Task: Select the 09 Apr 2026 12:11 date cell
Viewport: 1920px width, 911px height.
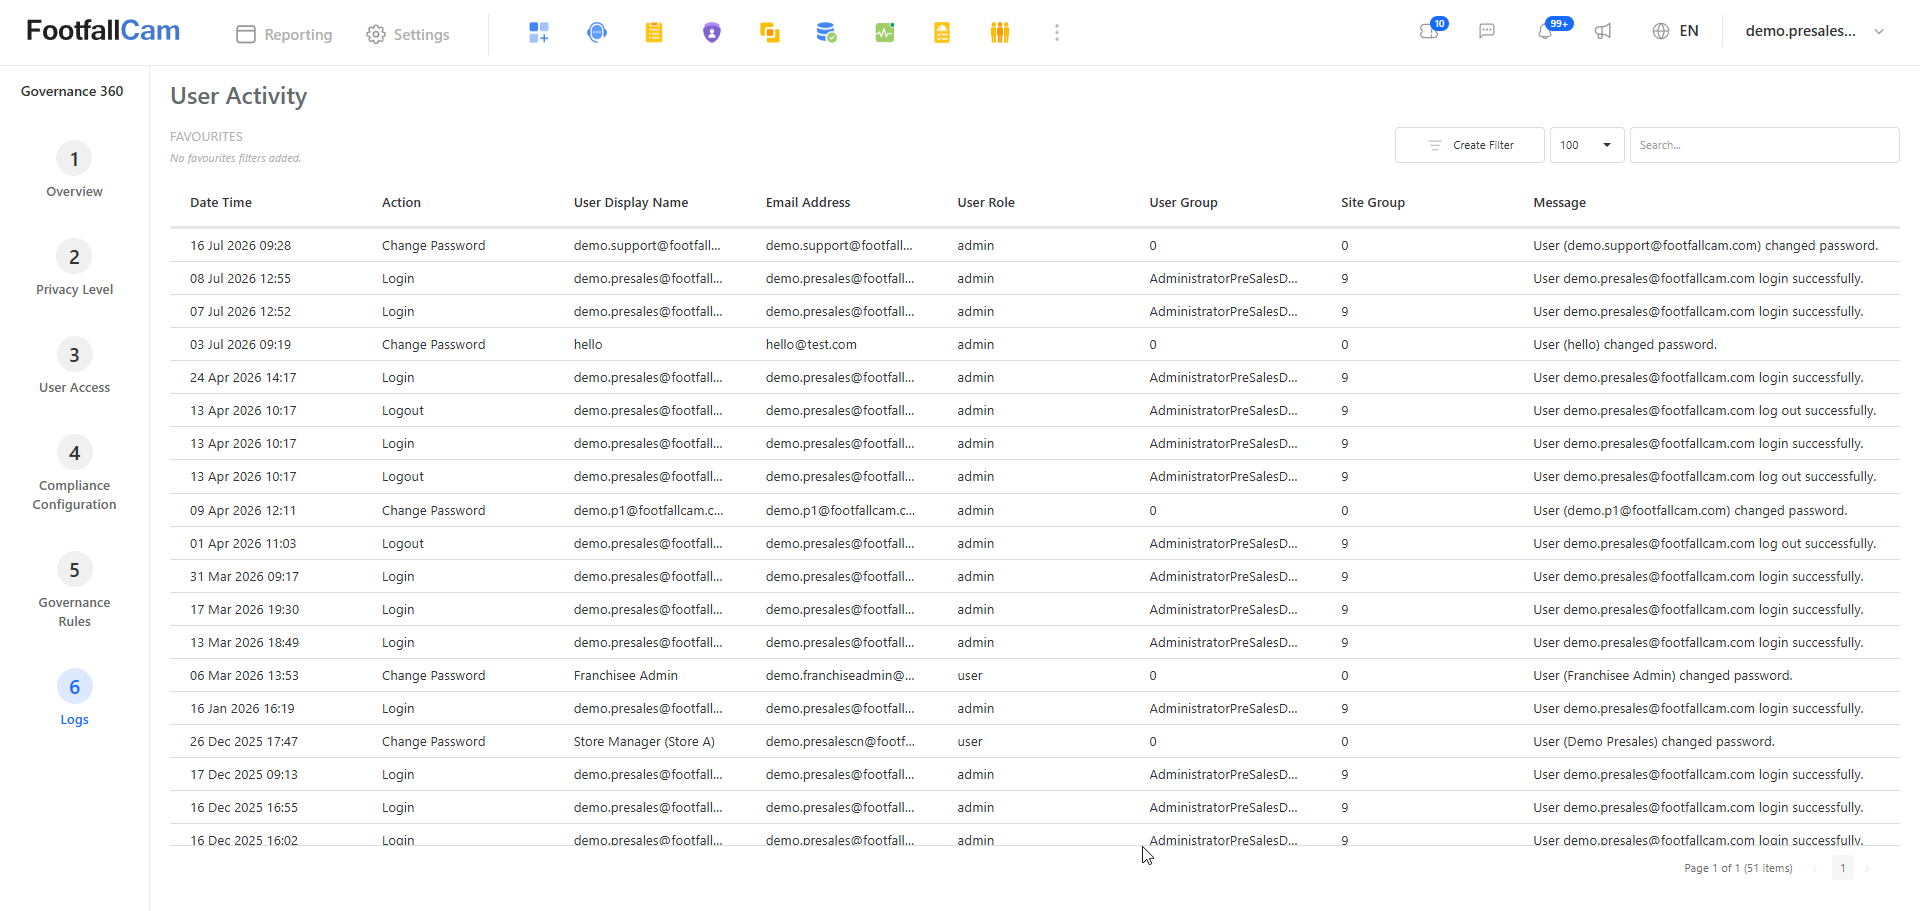Action: click(x=243, y=510)
